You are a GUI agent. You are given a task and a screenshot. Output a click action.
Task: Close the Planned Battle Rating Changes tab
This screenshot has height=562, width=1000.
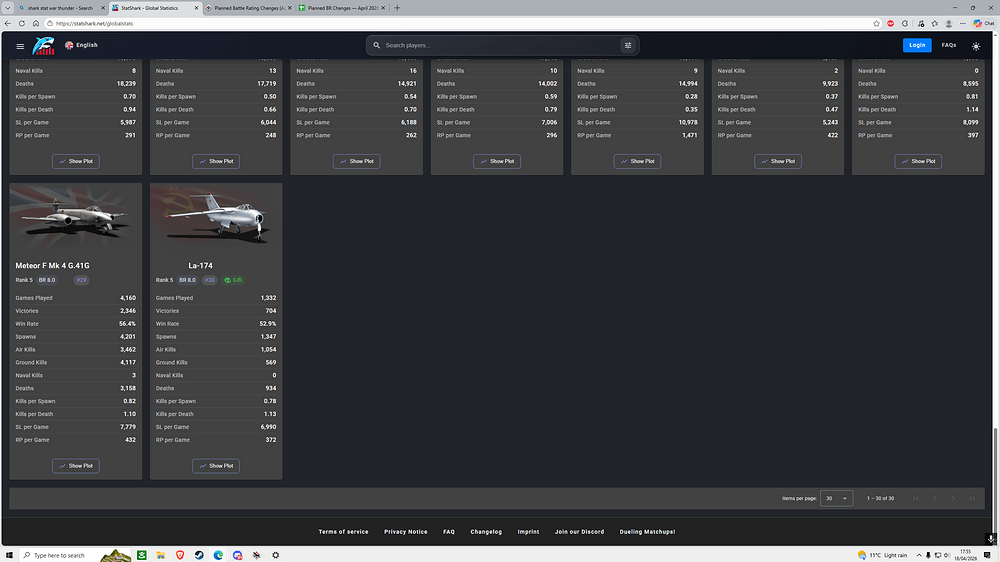point(290,8)
